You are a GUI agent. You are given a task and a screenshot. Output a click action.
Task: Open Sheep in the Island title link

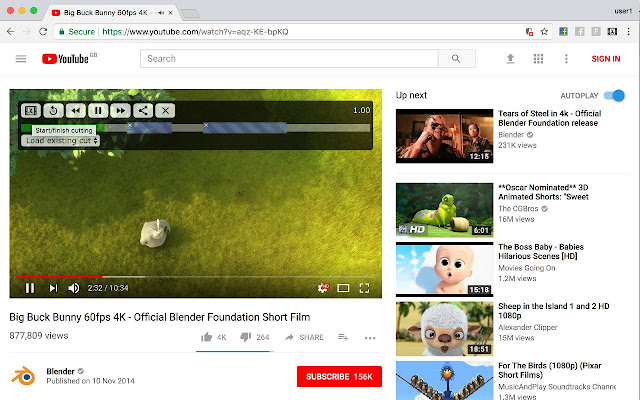[553, 311]
